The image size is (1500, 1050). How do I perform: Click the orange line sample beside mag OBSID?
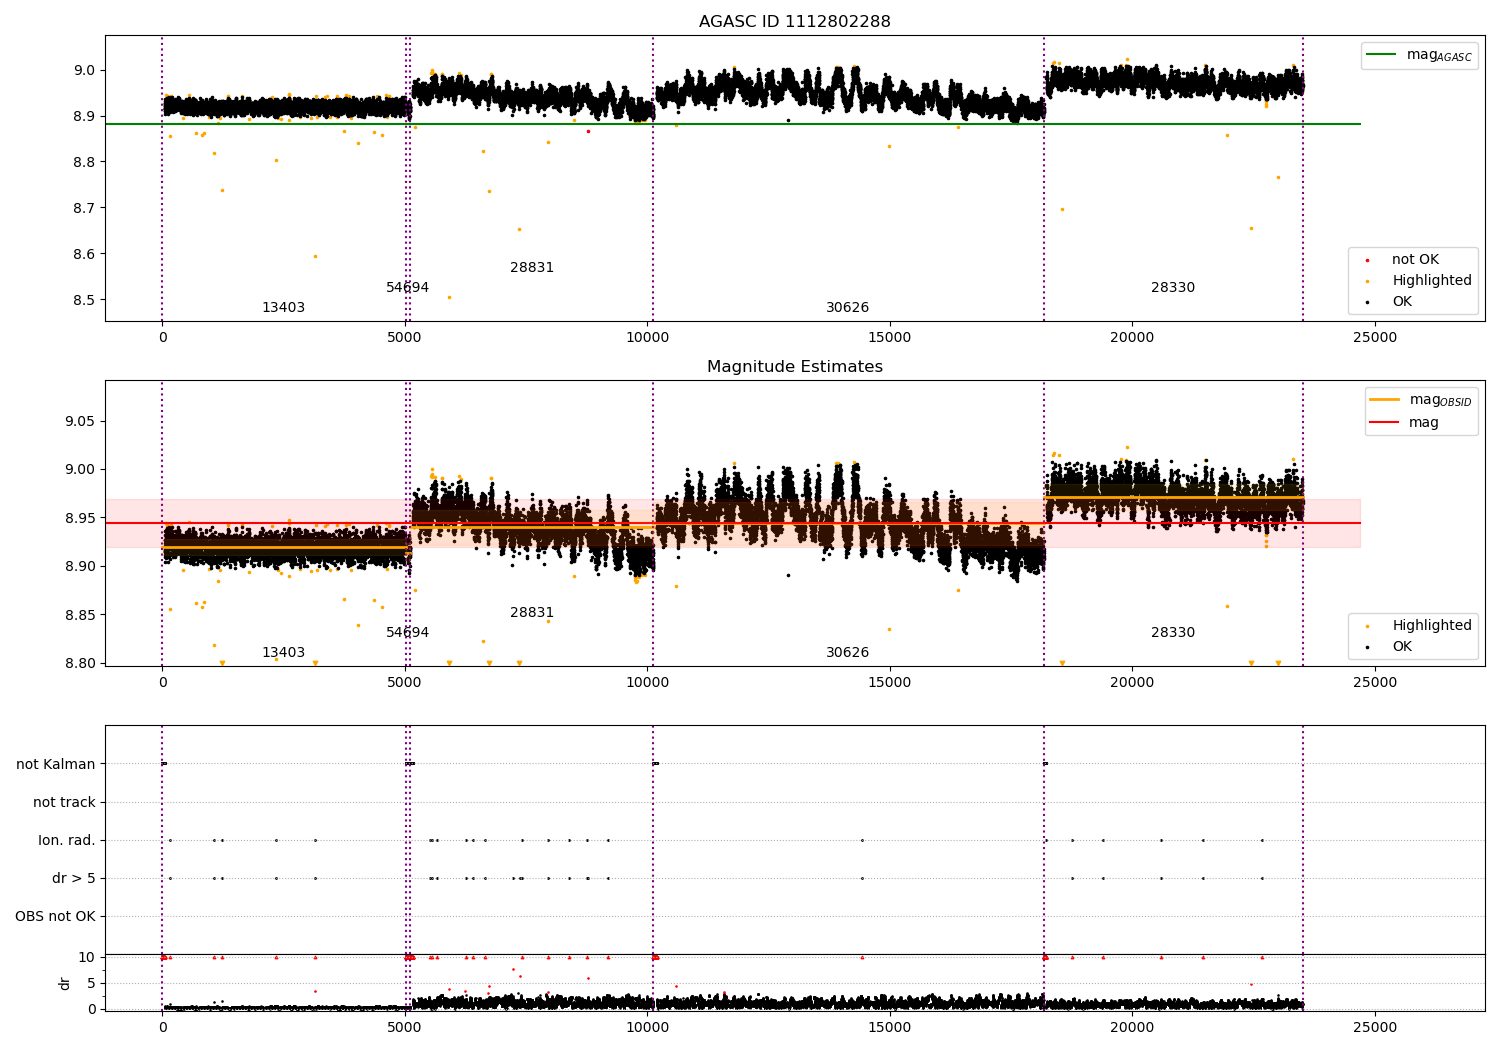1385,400
